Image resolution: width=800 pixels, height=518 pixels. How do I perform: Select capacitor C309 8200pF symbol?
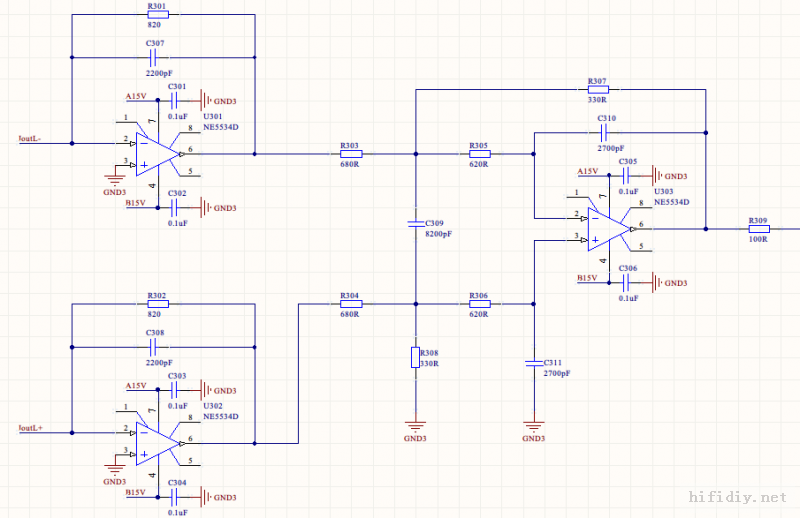pos(416,224)
